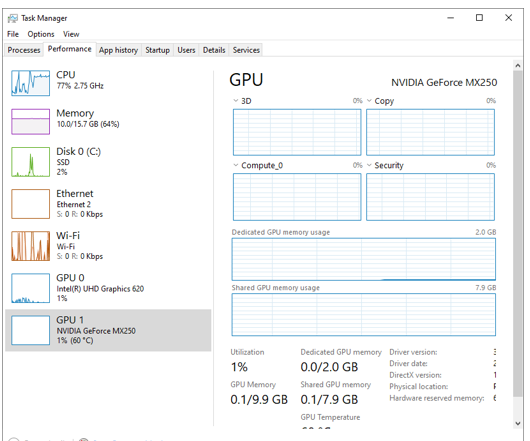Select the Performance tab
The width and height of the screenshot is (530, 441).
coord(70,49)
